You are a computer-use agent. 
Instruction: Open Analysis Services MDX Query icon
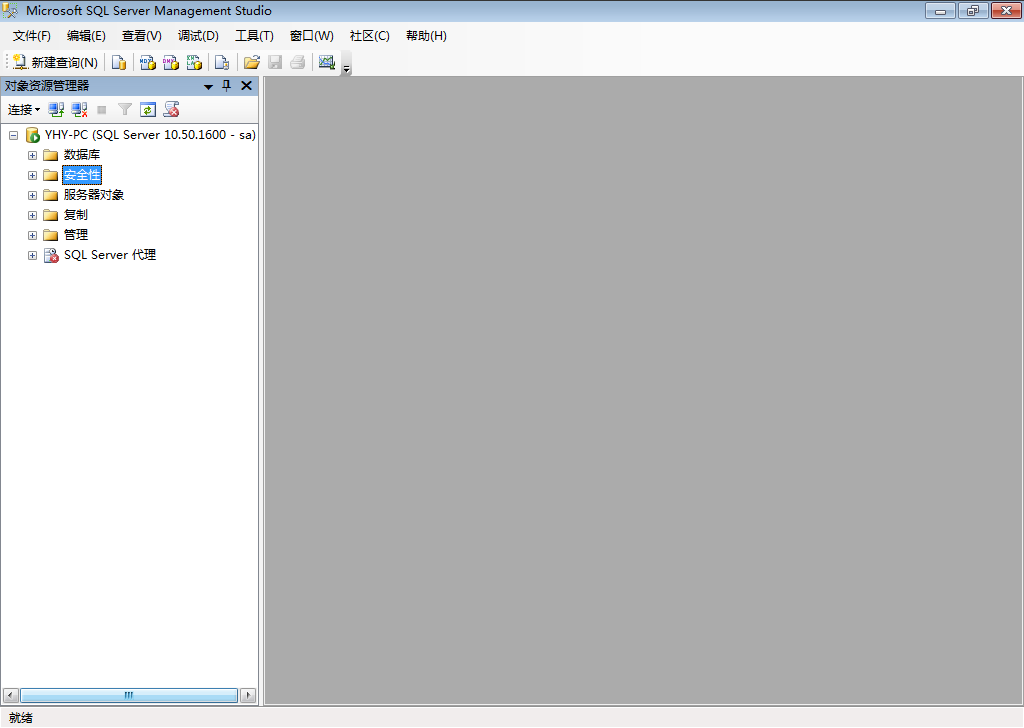pyautogui.click(x=148, y=63)
